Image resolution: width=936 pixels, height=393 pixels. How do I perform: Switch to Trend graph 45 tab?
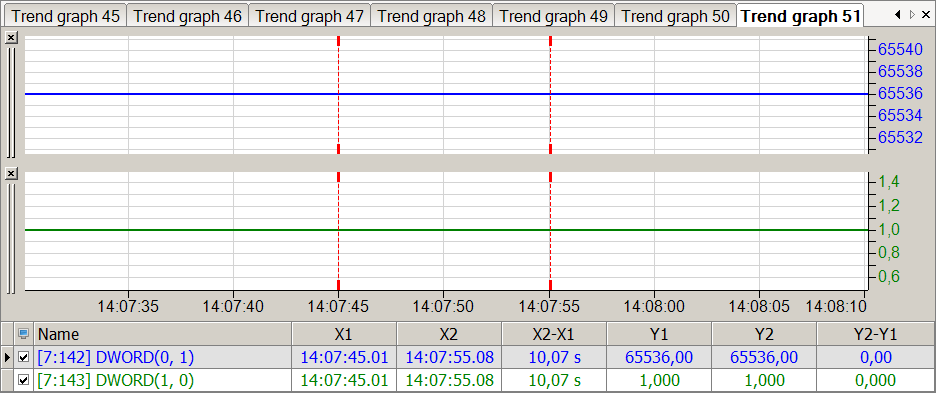click(66, 16)
